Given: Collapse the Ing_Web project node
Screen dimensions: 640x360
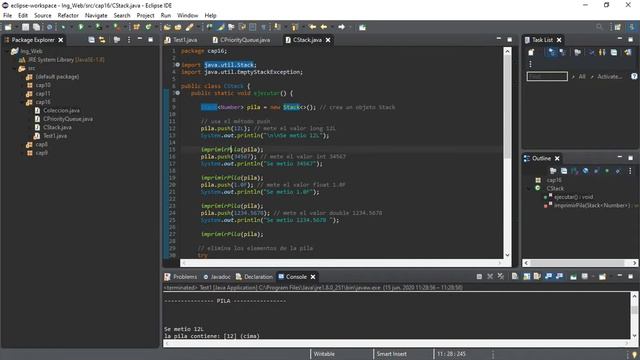Looking at the screenshot, I should pos(7,51).
